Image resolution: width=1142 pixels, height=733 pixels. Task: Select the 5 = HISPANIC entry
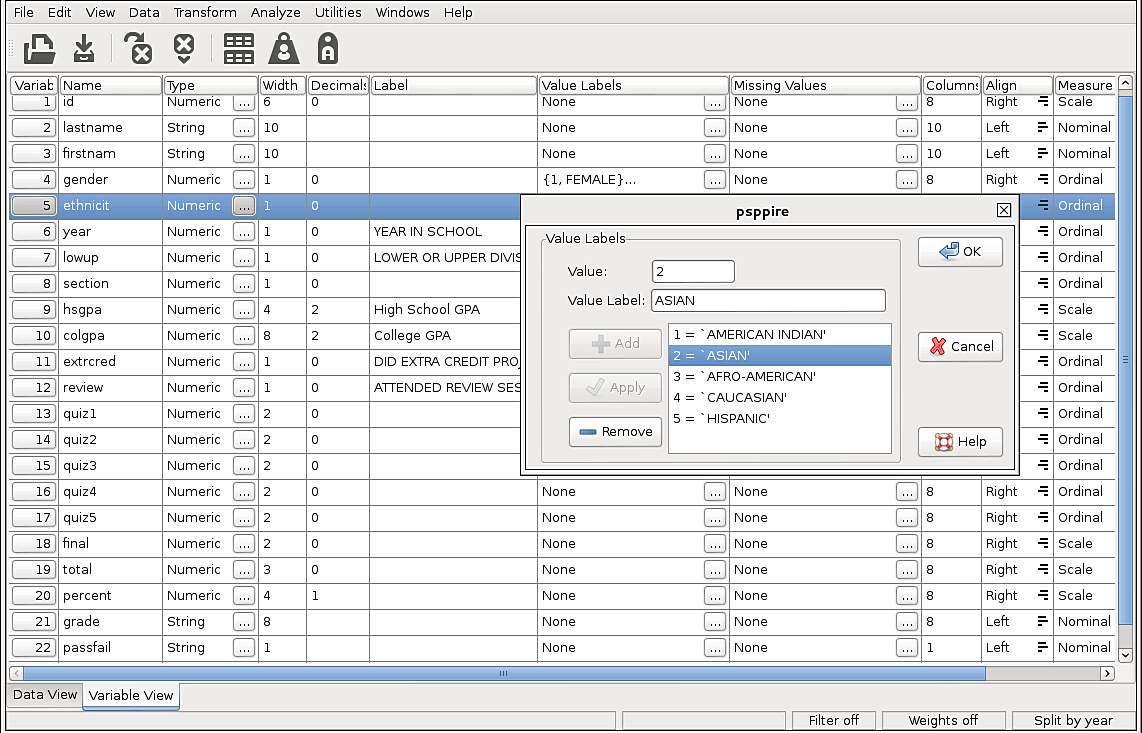tap(779, 418)
